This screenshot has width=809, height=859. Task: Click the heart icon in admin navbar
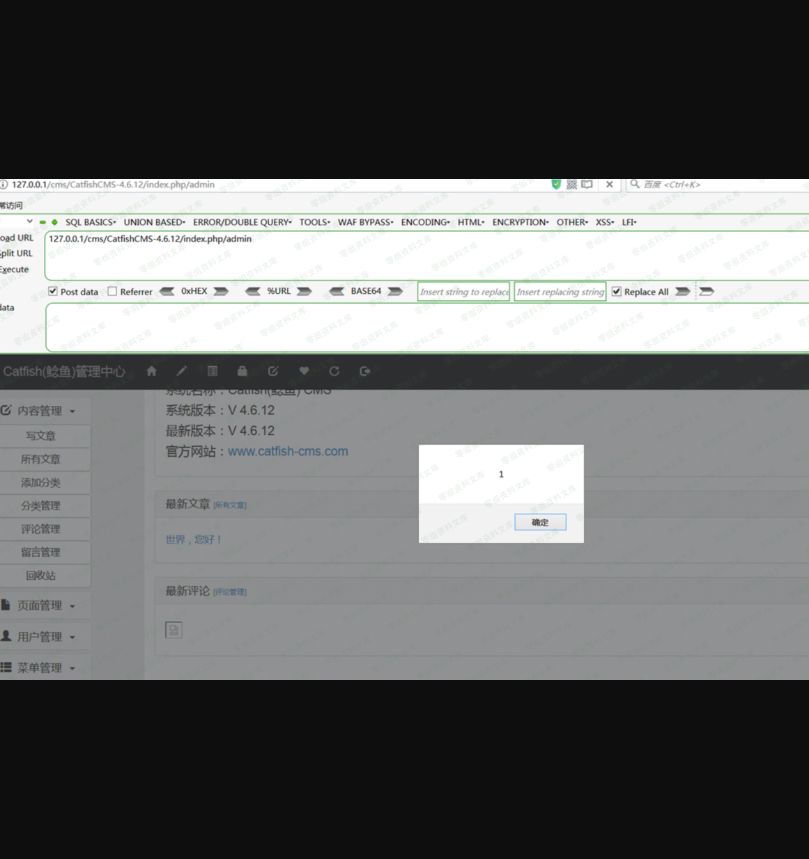[x=304, y=371]
